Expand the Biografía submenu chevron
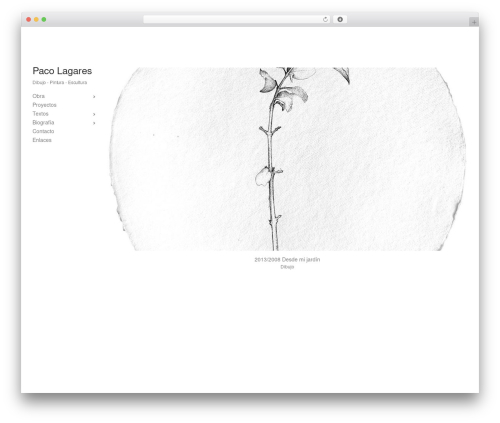The height and width of the screenshot is (423, 500). [x=94, y=123]
